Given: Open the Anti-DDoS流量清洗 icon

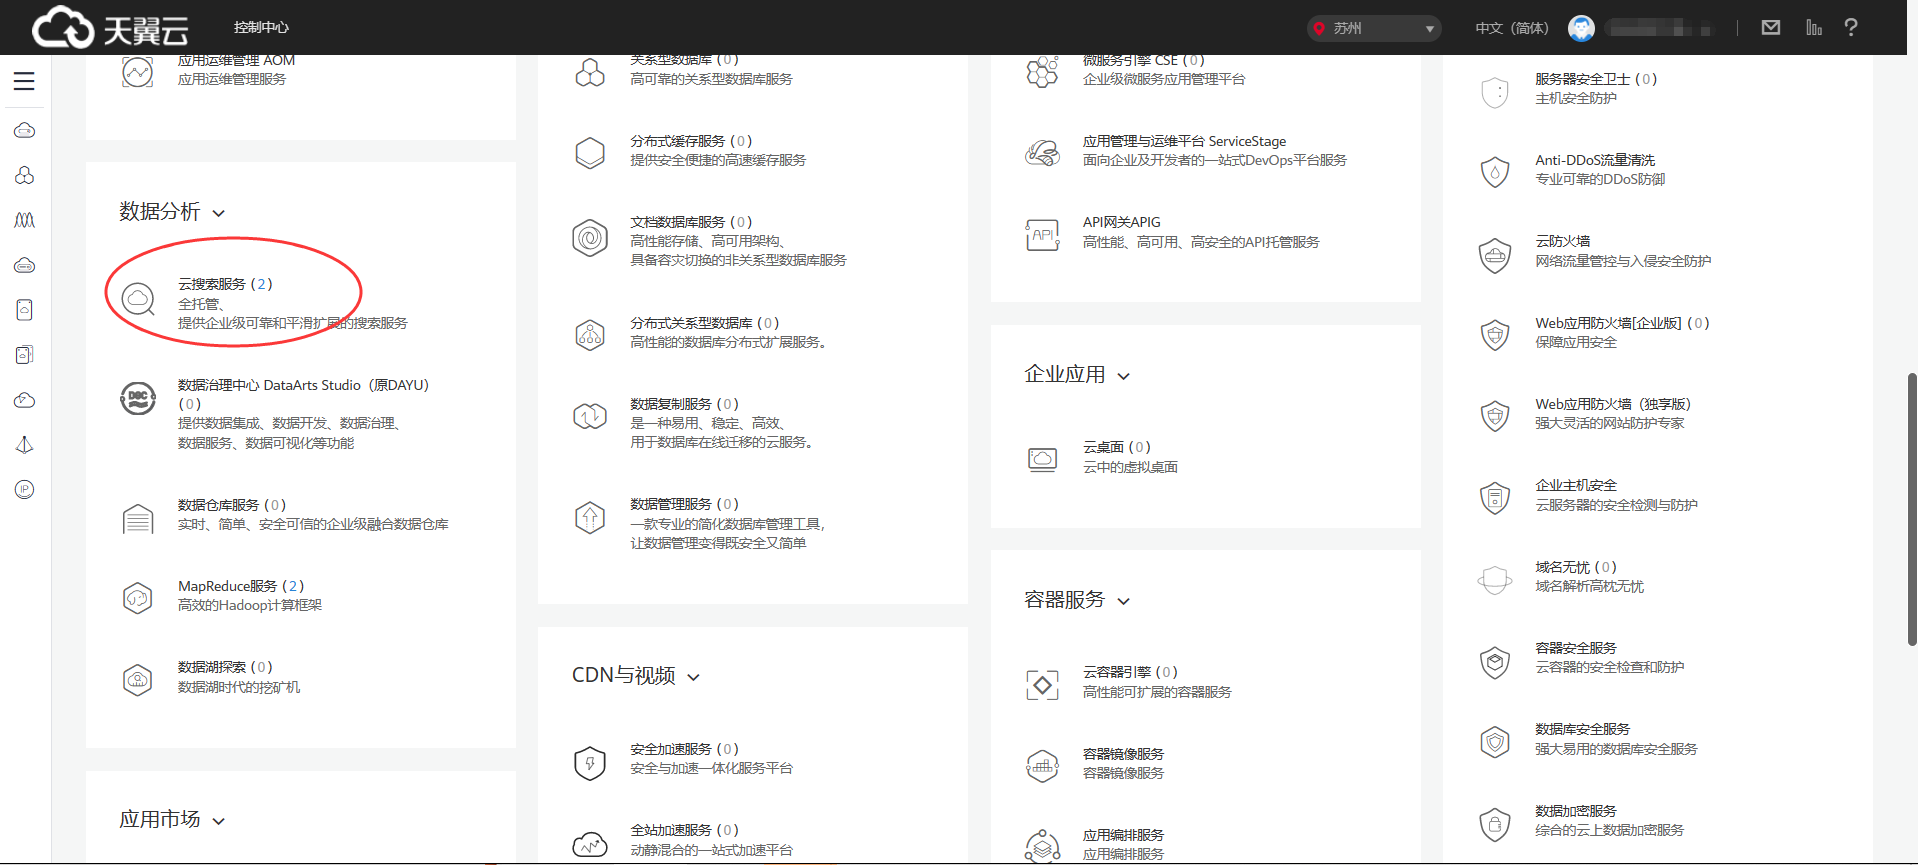Looking at the screenshot, I should (1495, 173).
